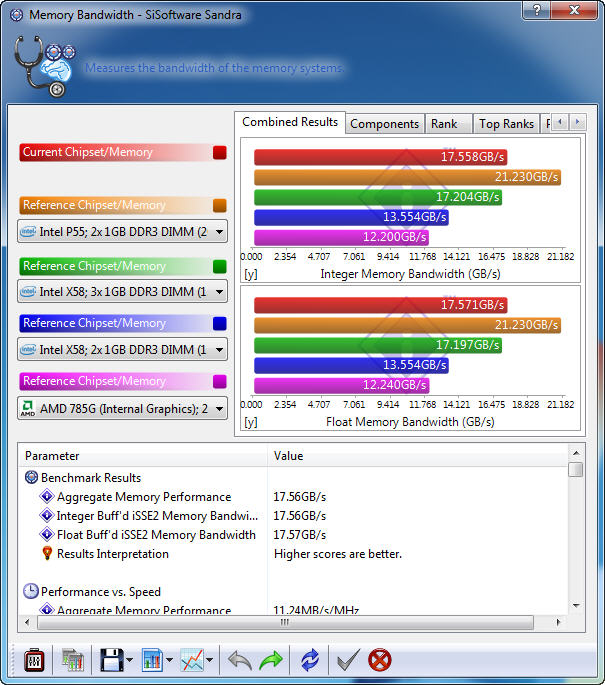Click the blue 13.554GB/s integer bandwidth bar

click(351, 217)
